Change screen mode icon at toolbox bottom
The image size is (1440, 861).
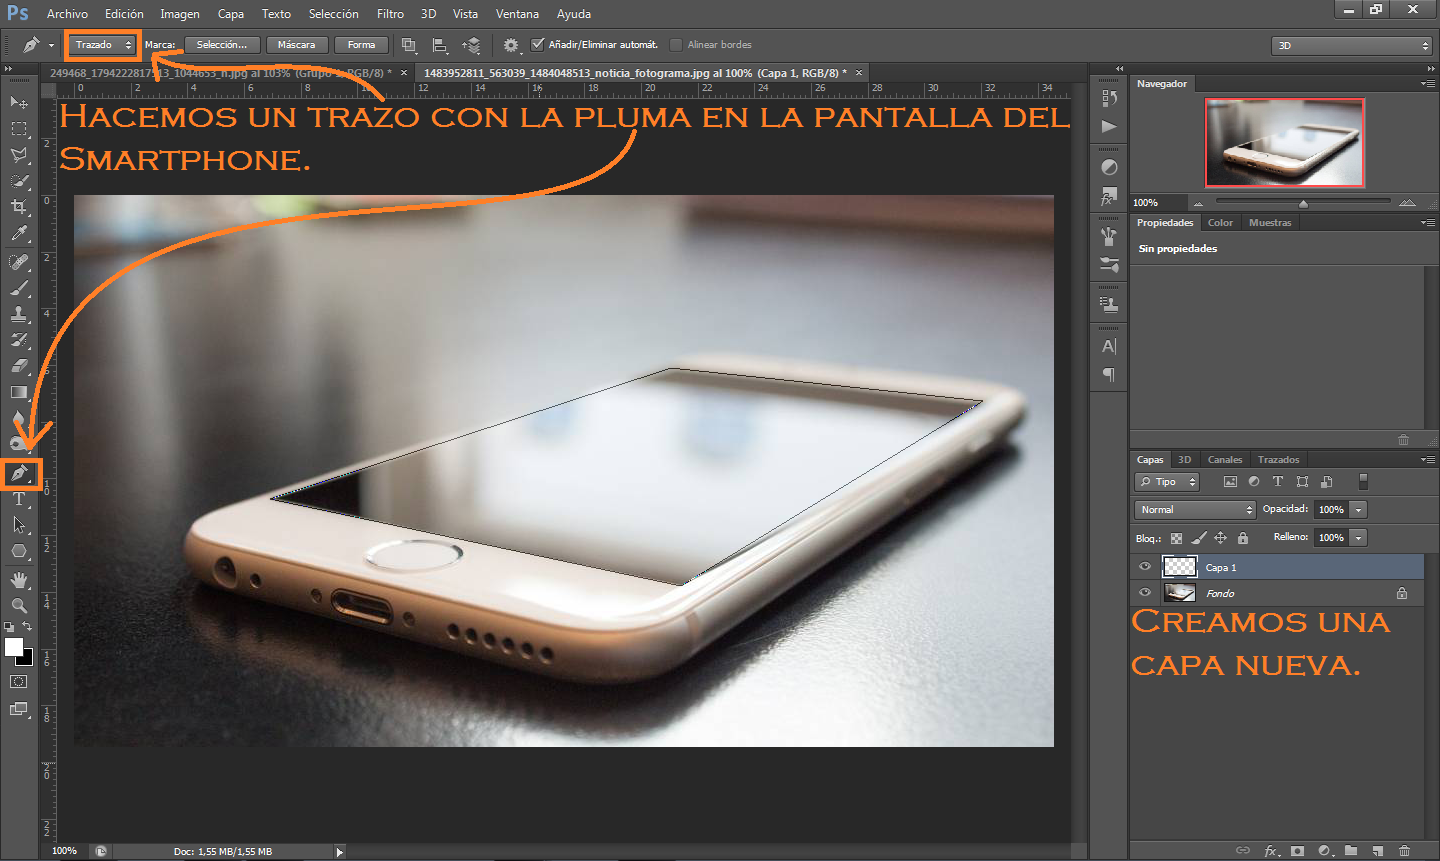(x=19, y=709)
